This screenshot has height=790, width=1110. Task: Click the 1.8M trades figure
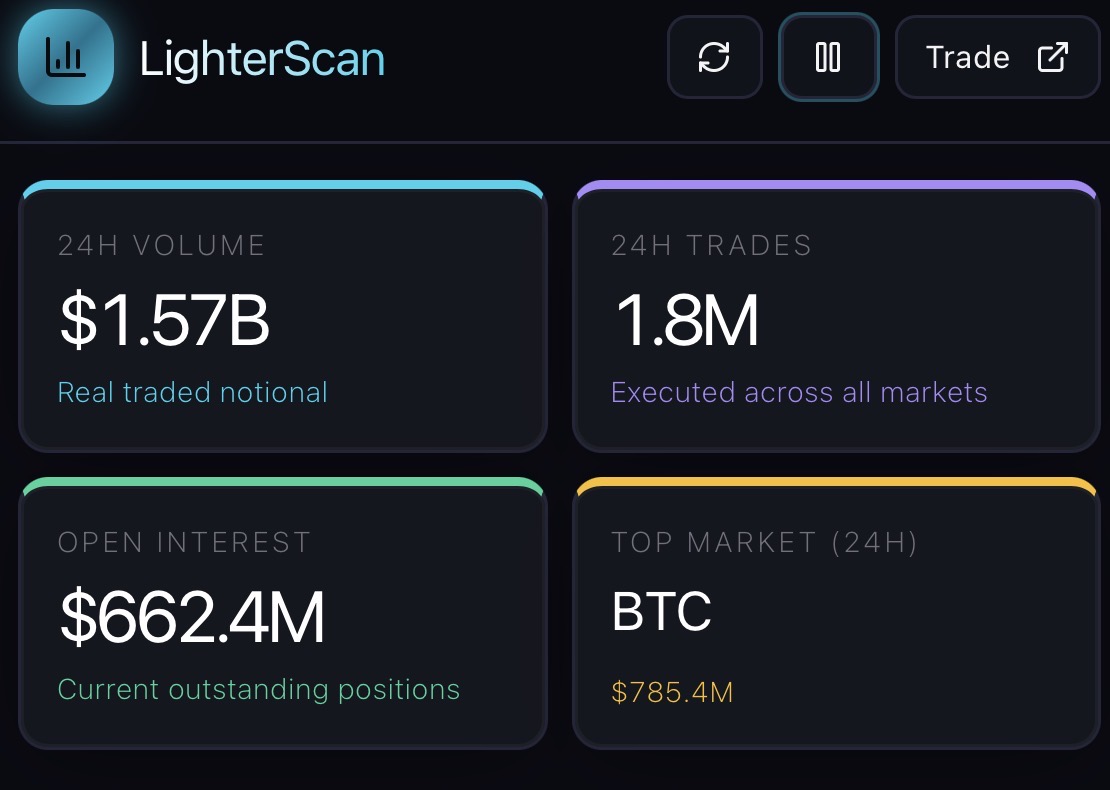685,321
